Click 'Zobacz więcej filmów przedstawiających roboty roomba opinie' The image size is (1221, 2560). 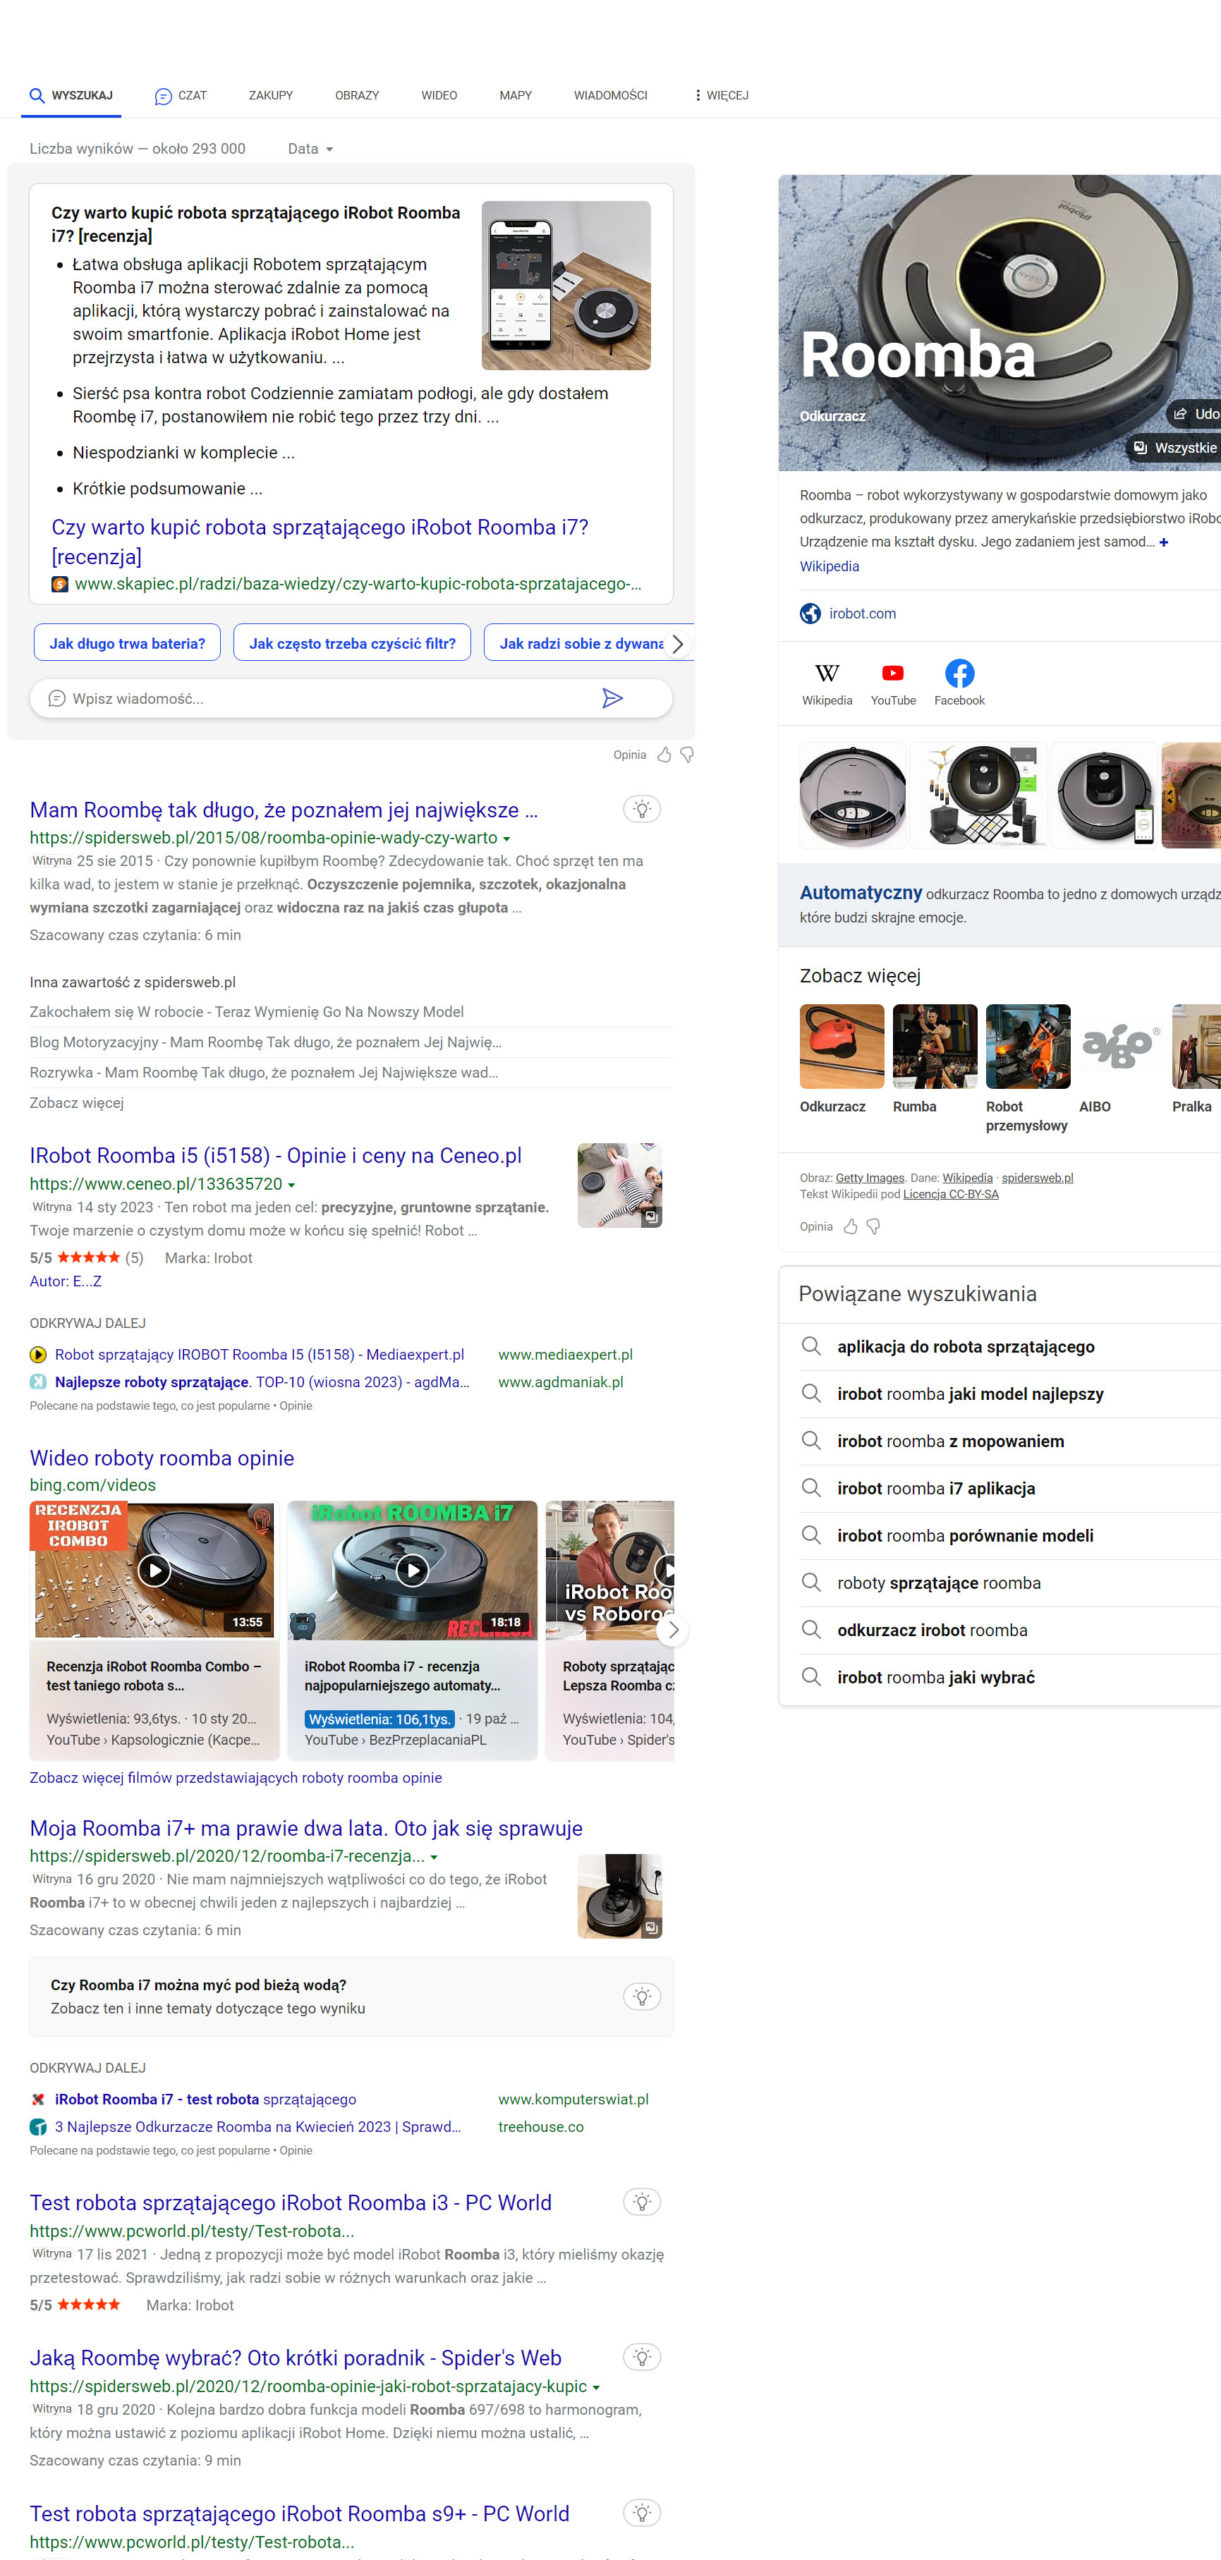coord(236,1777)
